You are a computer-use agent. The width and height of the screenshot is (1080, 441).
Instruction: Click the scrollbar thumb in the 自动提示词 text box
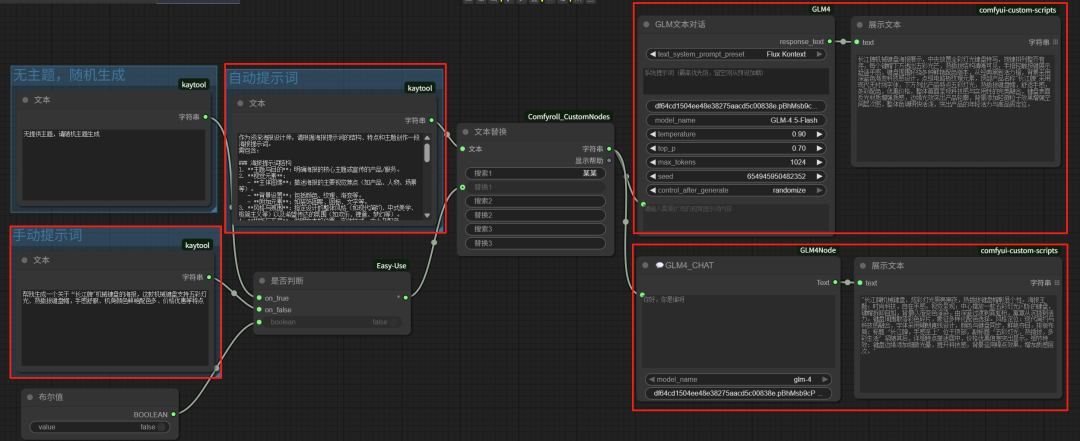[426, 153]
